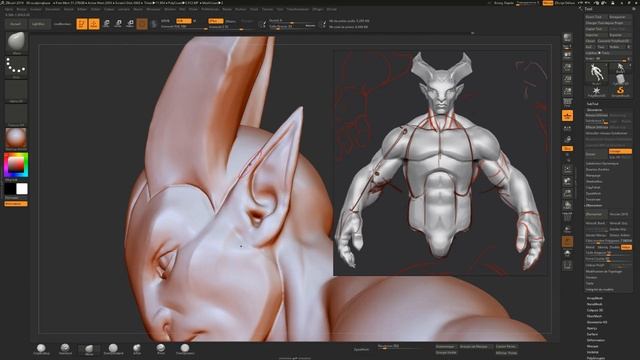Click the Frame icon on right shelf

click(567, 168)
